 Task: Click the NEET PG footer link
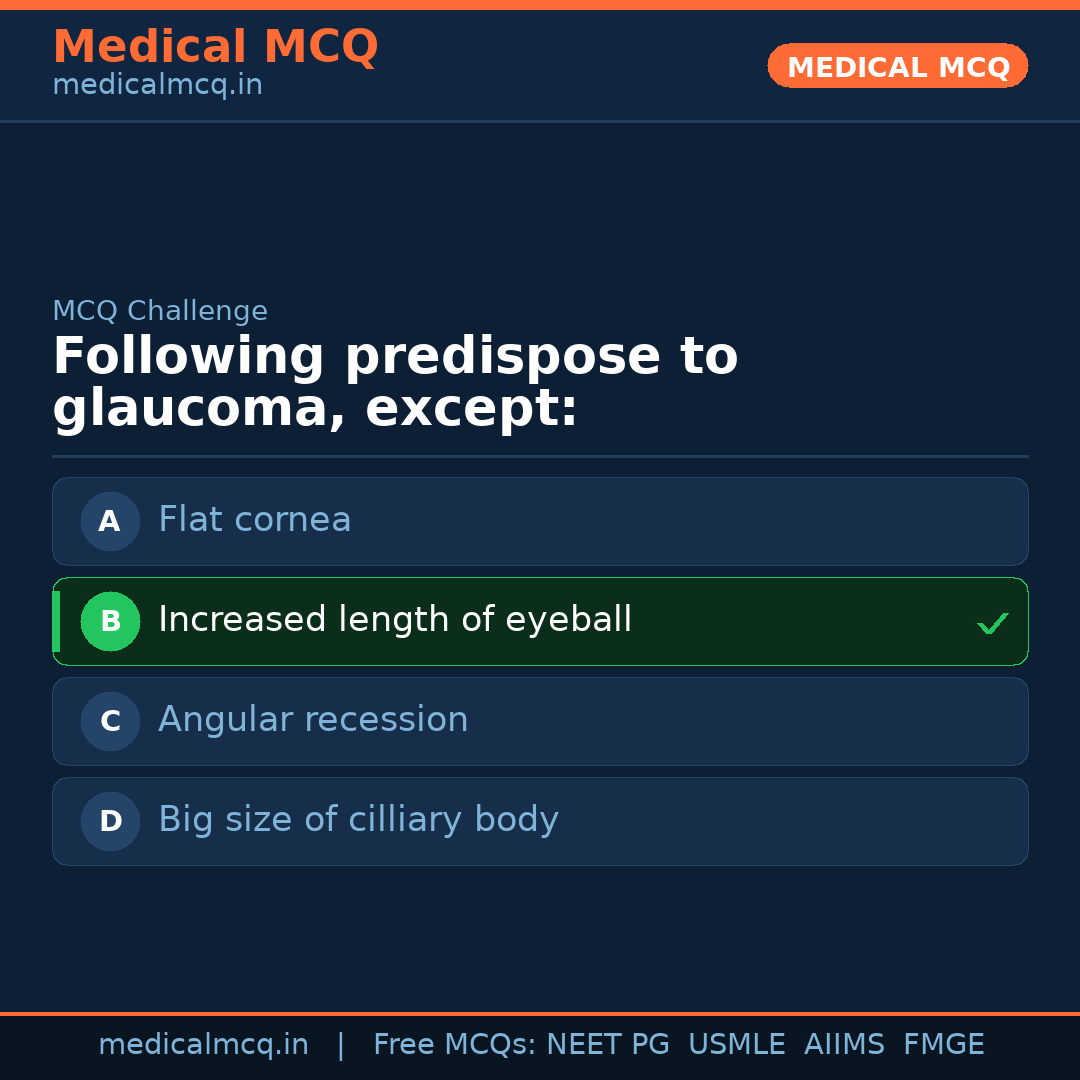[x=607, y=1043]
